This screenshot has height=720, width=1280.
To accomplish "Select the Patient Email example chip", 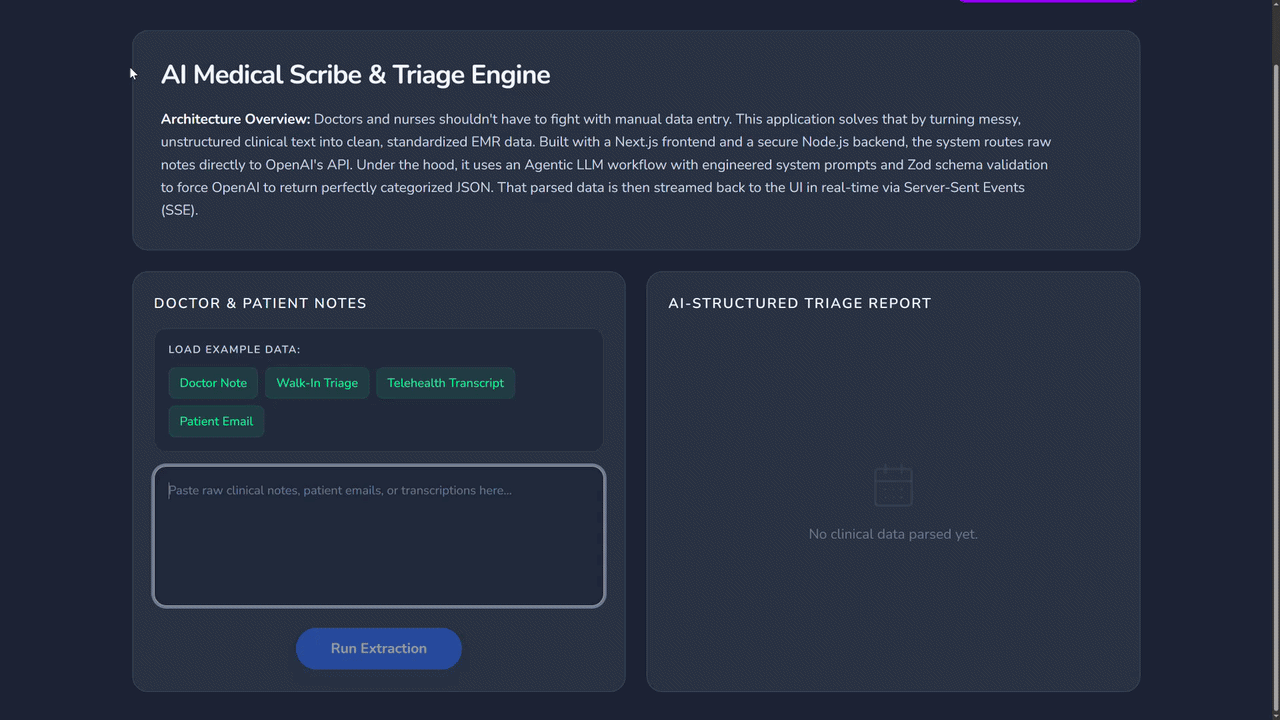I will (216, 421).
